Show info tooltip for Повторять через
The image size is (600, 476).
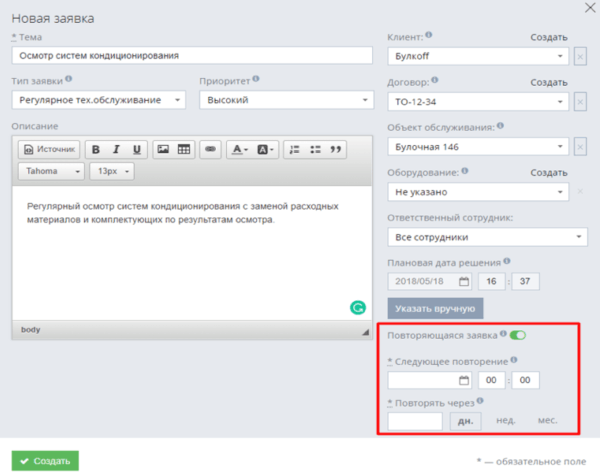480,401
